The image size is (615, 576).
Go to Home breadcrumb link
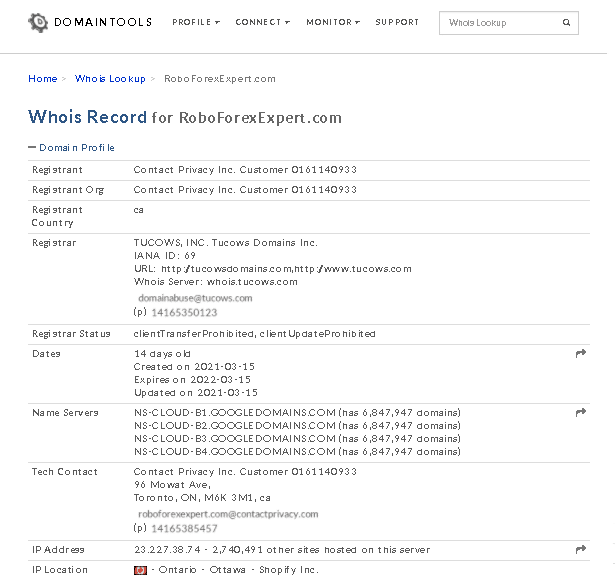43,79
